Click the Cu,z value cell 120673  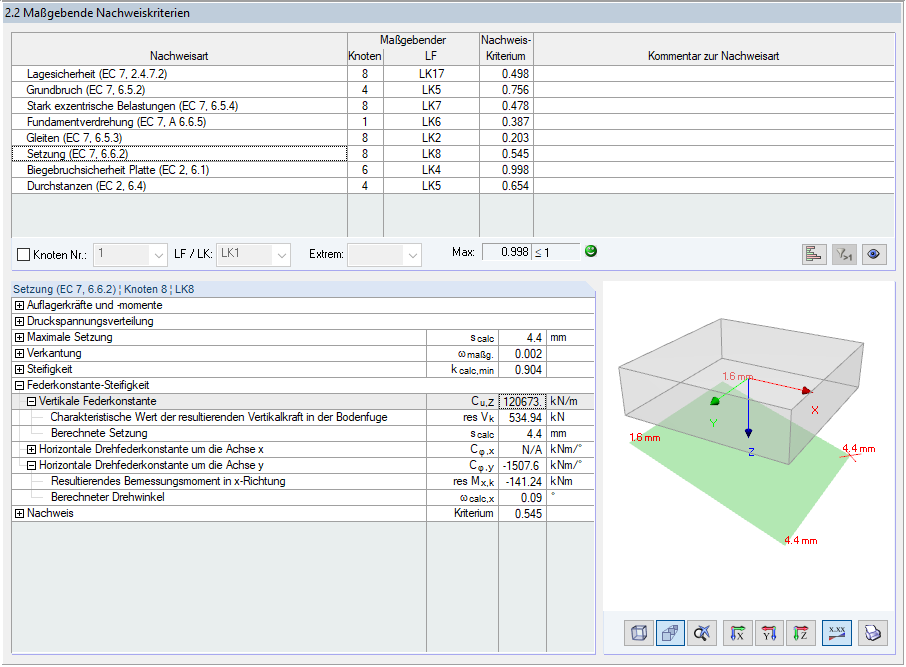coord(522,401)
